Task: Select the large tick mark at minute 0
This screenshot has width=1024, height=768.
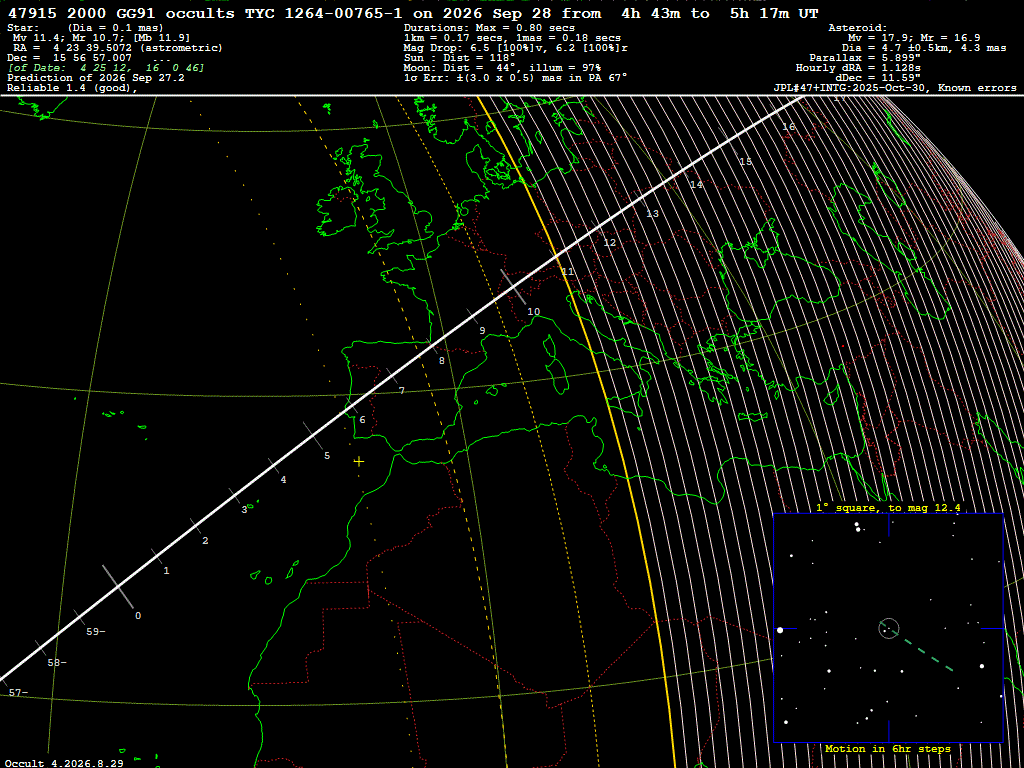Action: (x=118, y=586)
